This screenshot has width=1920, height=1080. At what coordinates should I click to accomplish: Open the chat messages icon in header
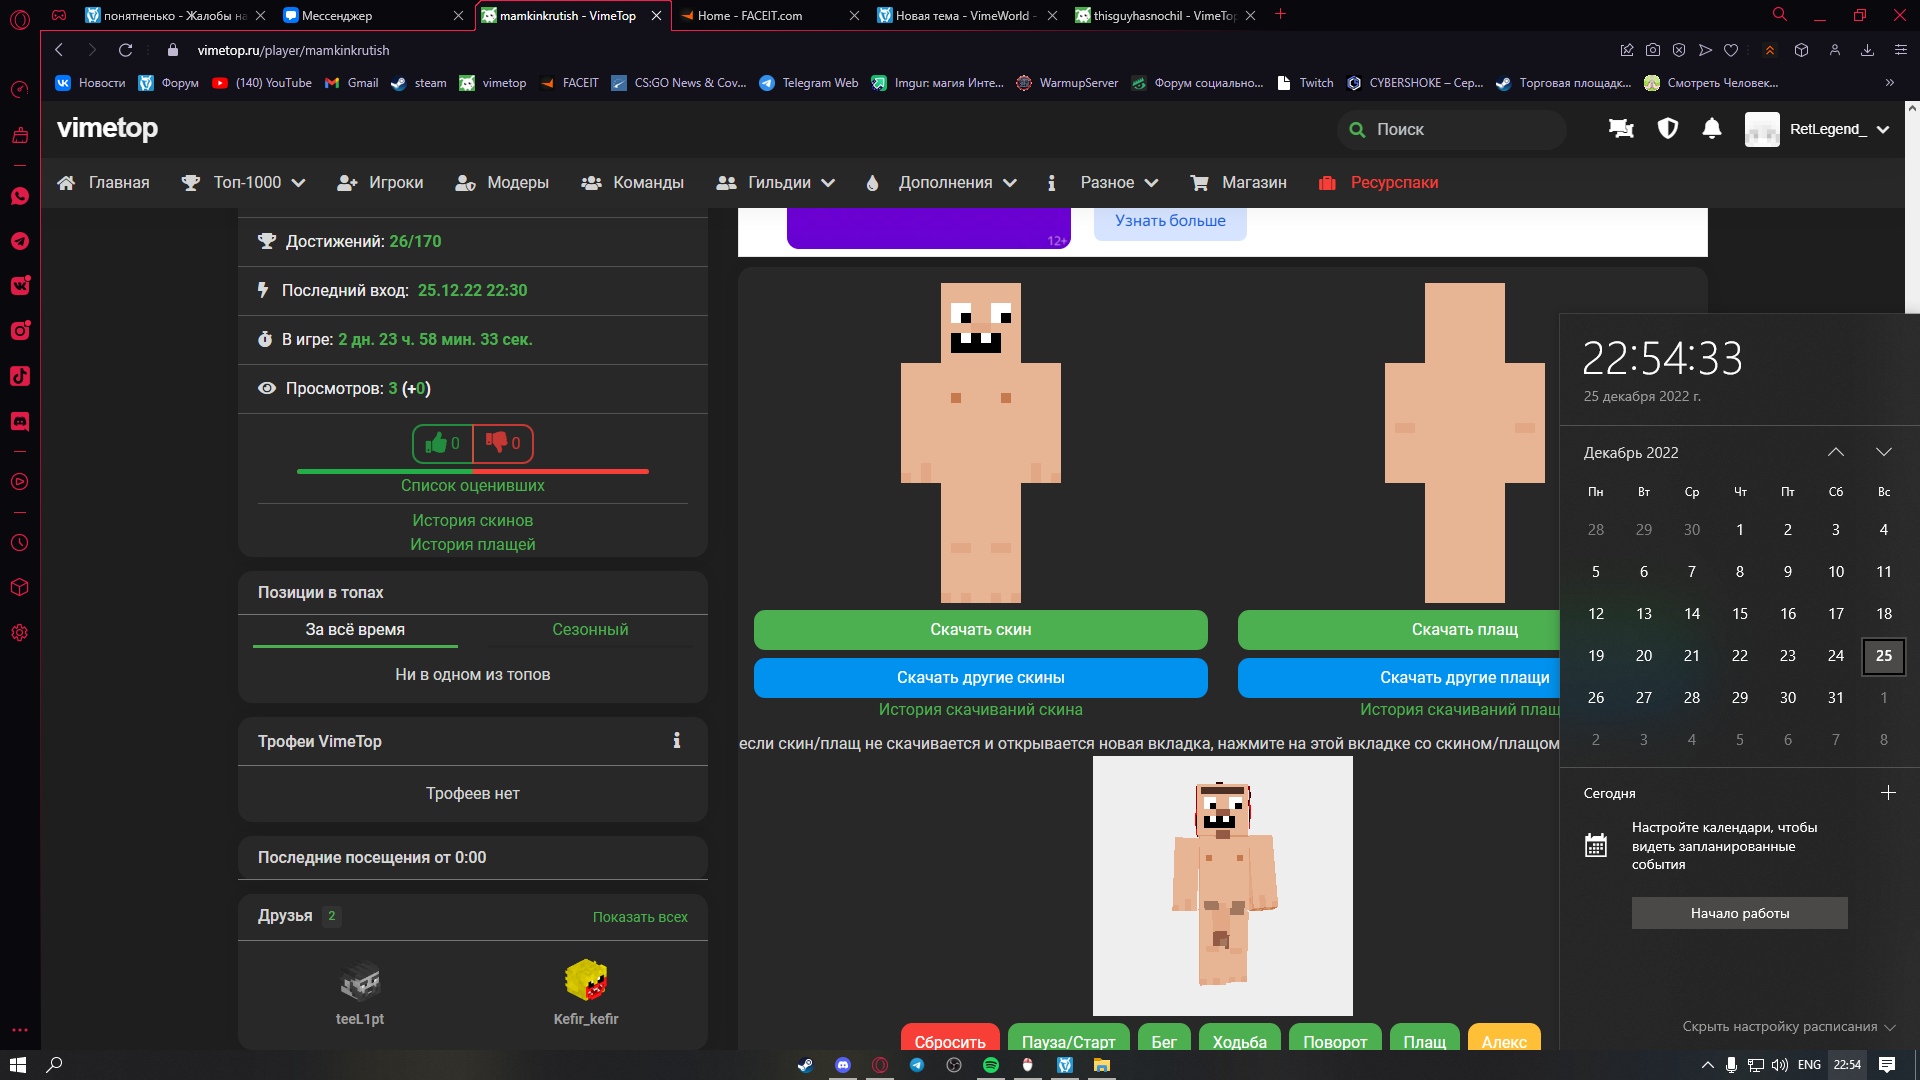tap(1621, 129)
